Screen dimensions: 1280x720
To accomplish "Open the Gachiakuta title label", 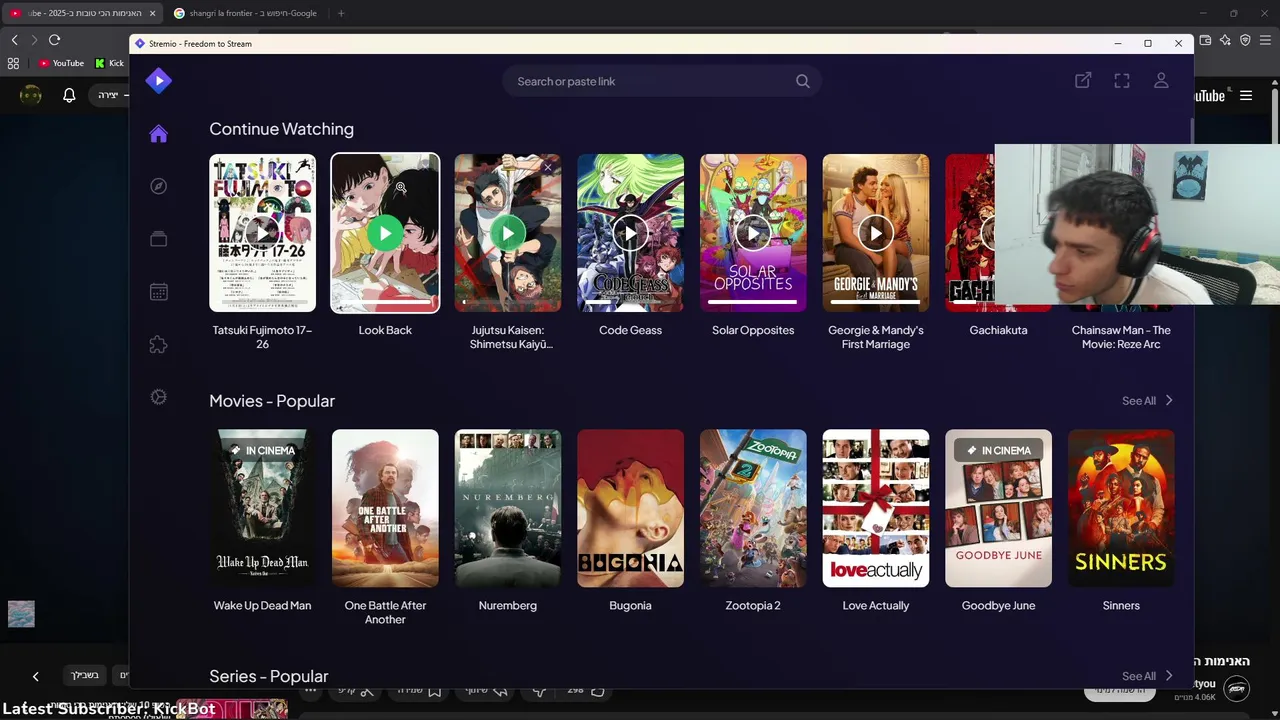I will coord(998,330).
